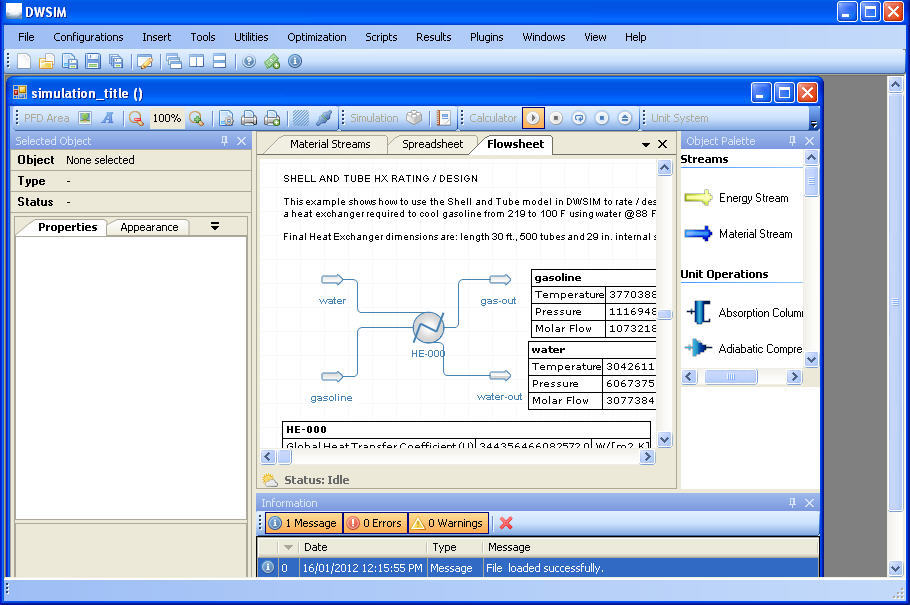Click the Save As icon beside Open
This screenshot has width=910, height=605.
coord(70,61)
